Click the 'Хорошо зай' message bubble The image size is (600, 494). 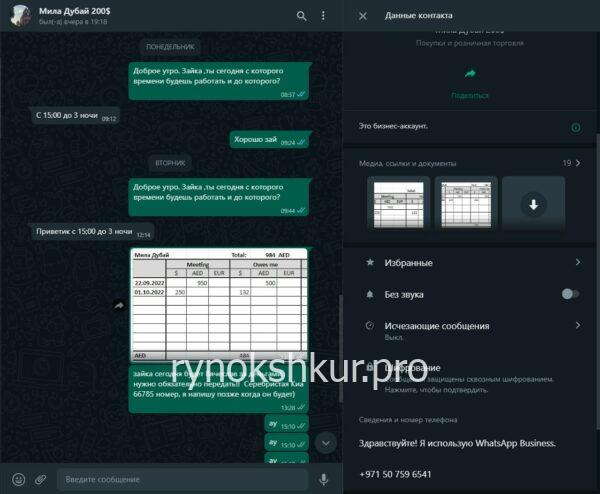pos(269,140)
